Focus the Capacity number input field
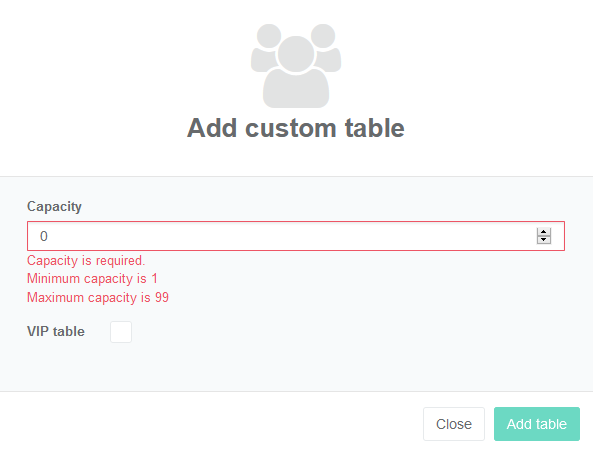 [296, 236]
